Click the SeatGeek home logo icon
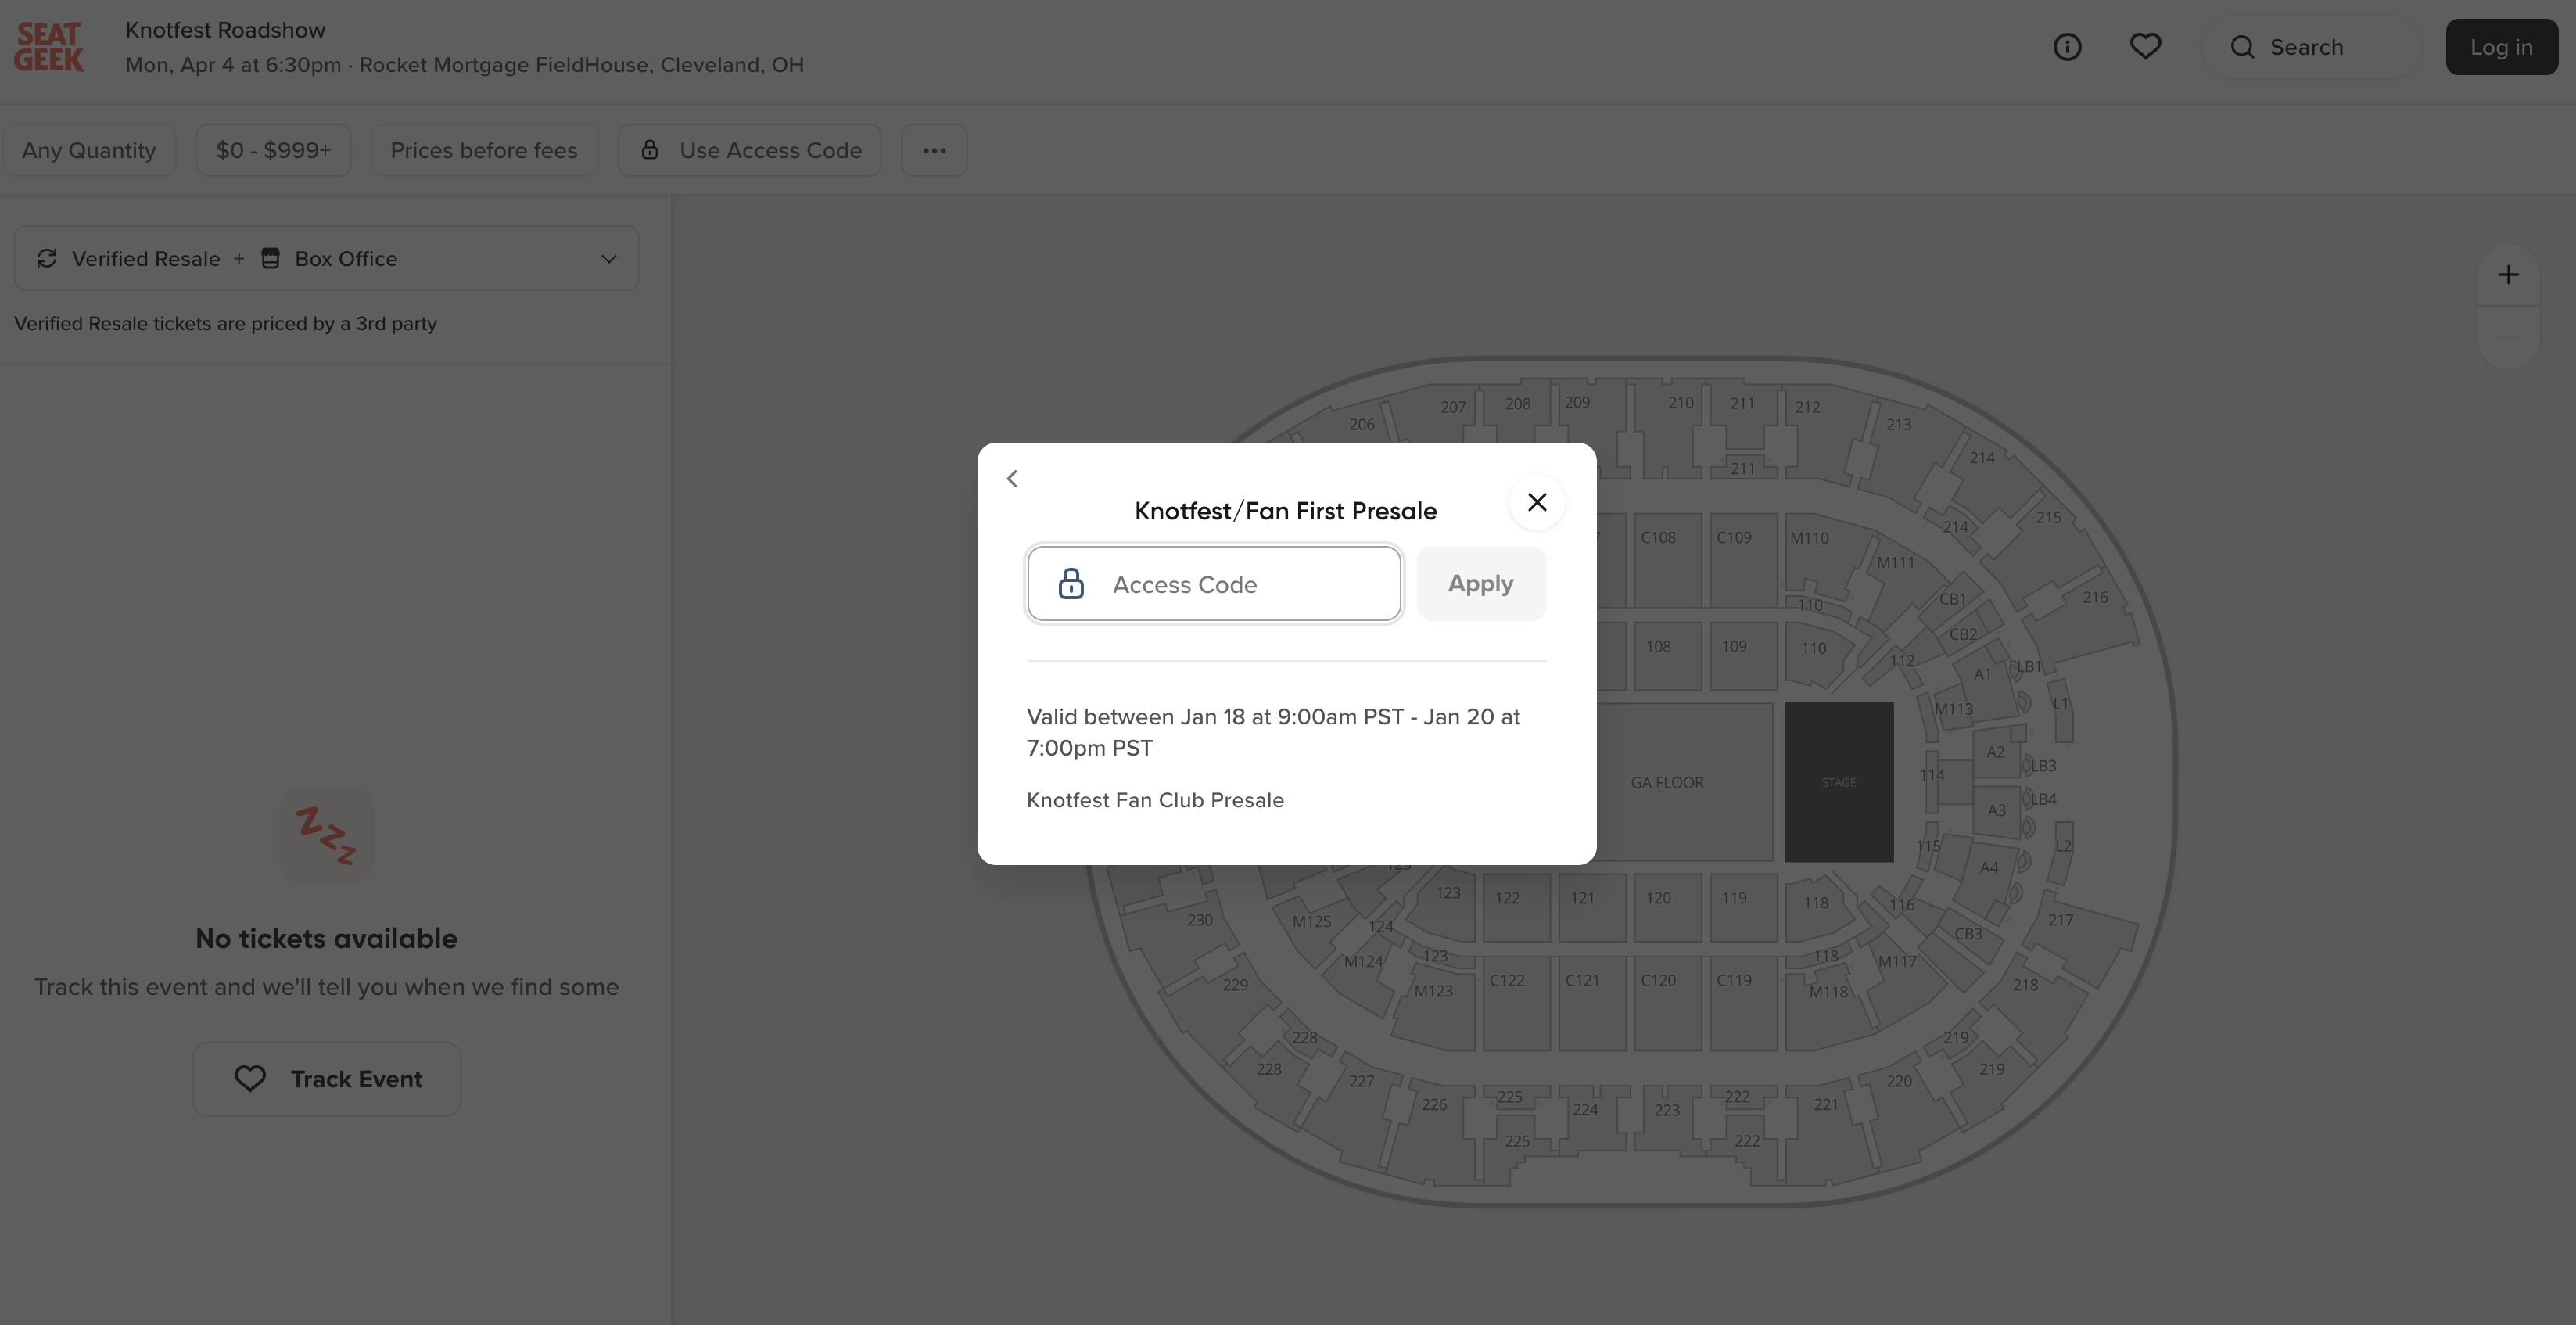 (47, 45)
